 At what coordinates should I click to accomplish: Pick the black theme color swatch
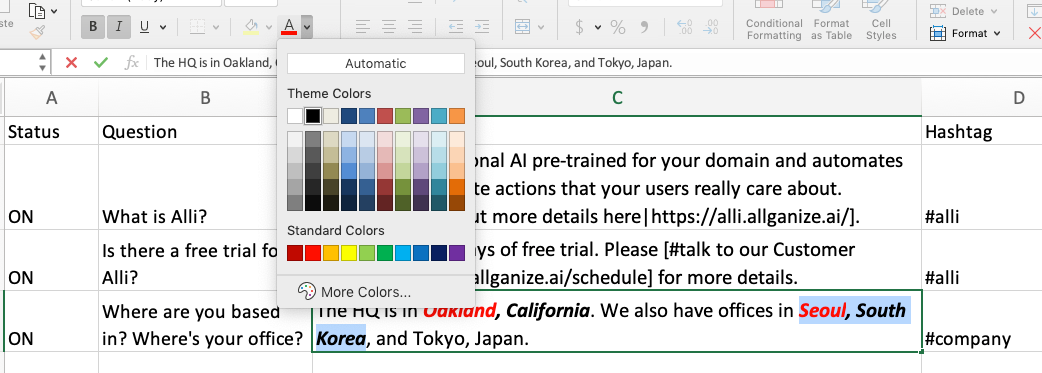point(313,116)
